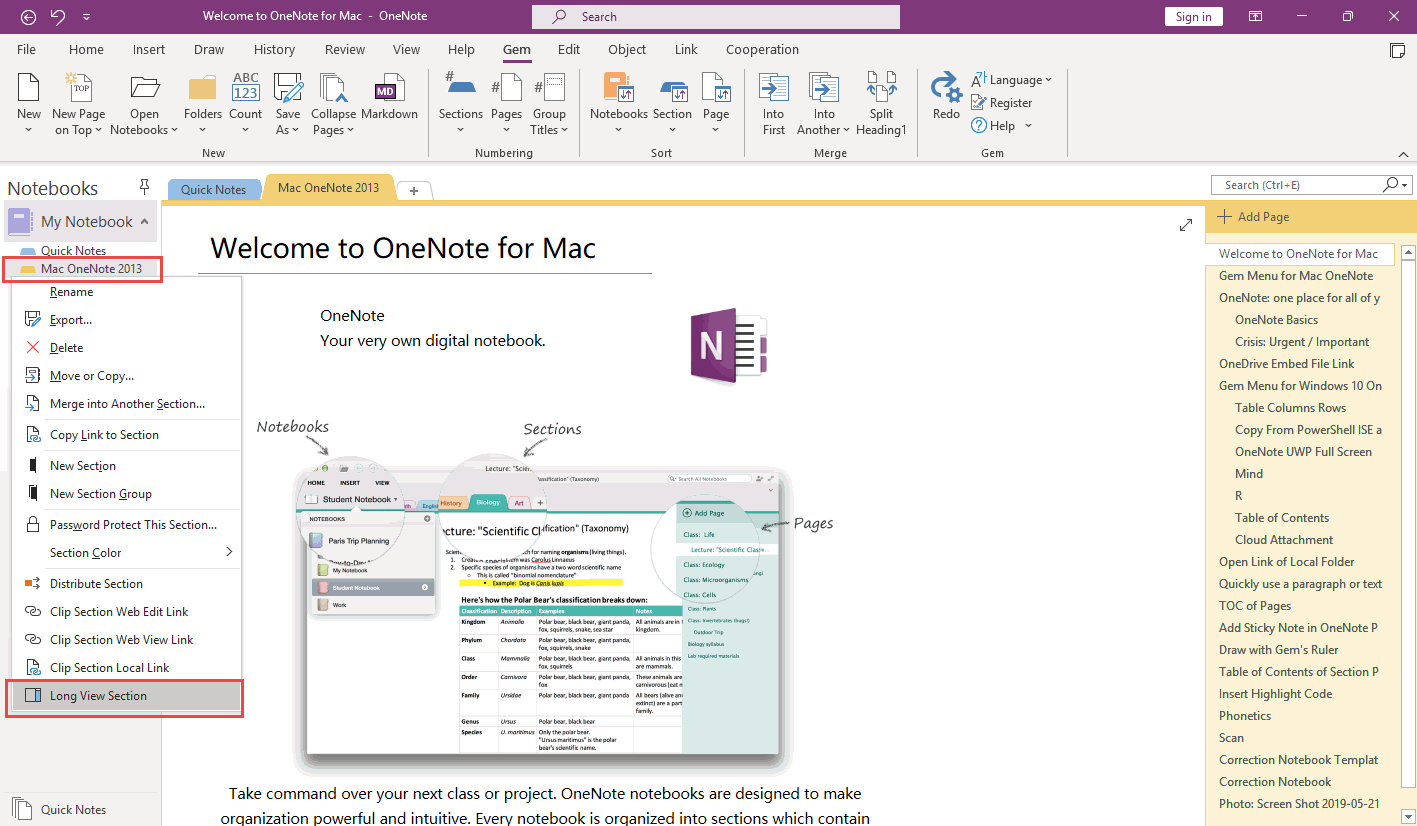Toggle the Notebooks pane pin
The width and height of the screenshot is (1417, 826).
[144, 186]
